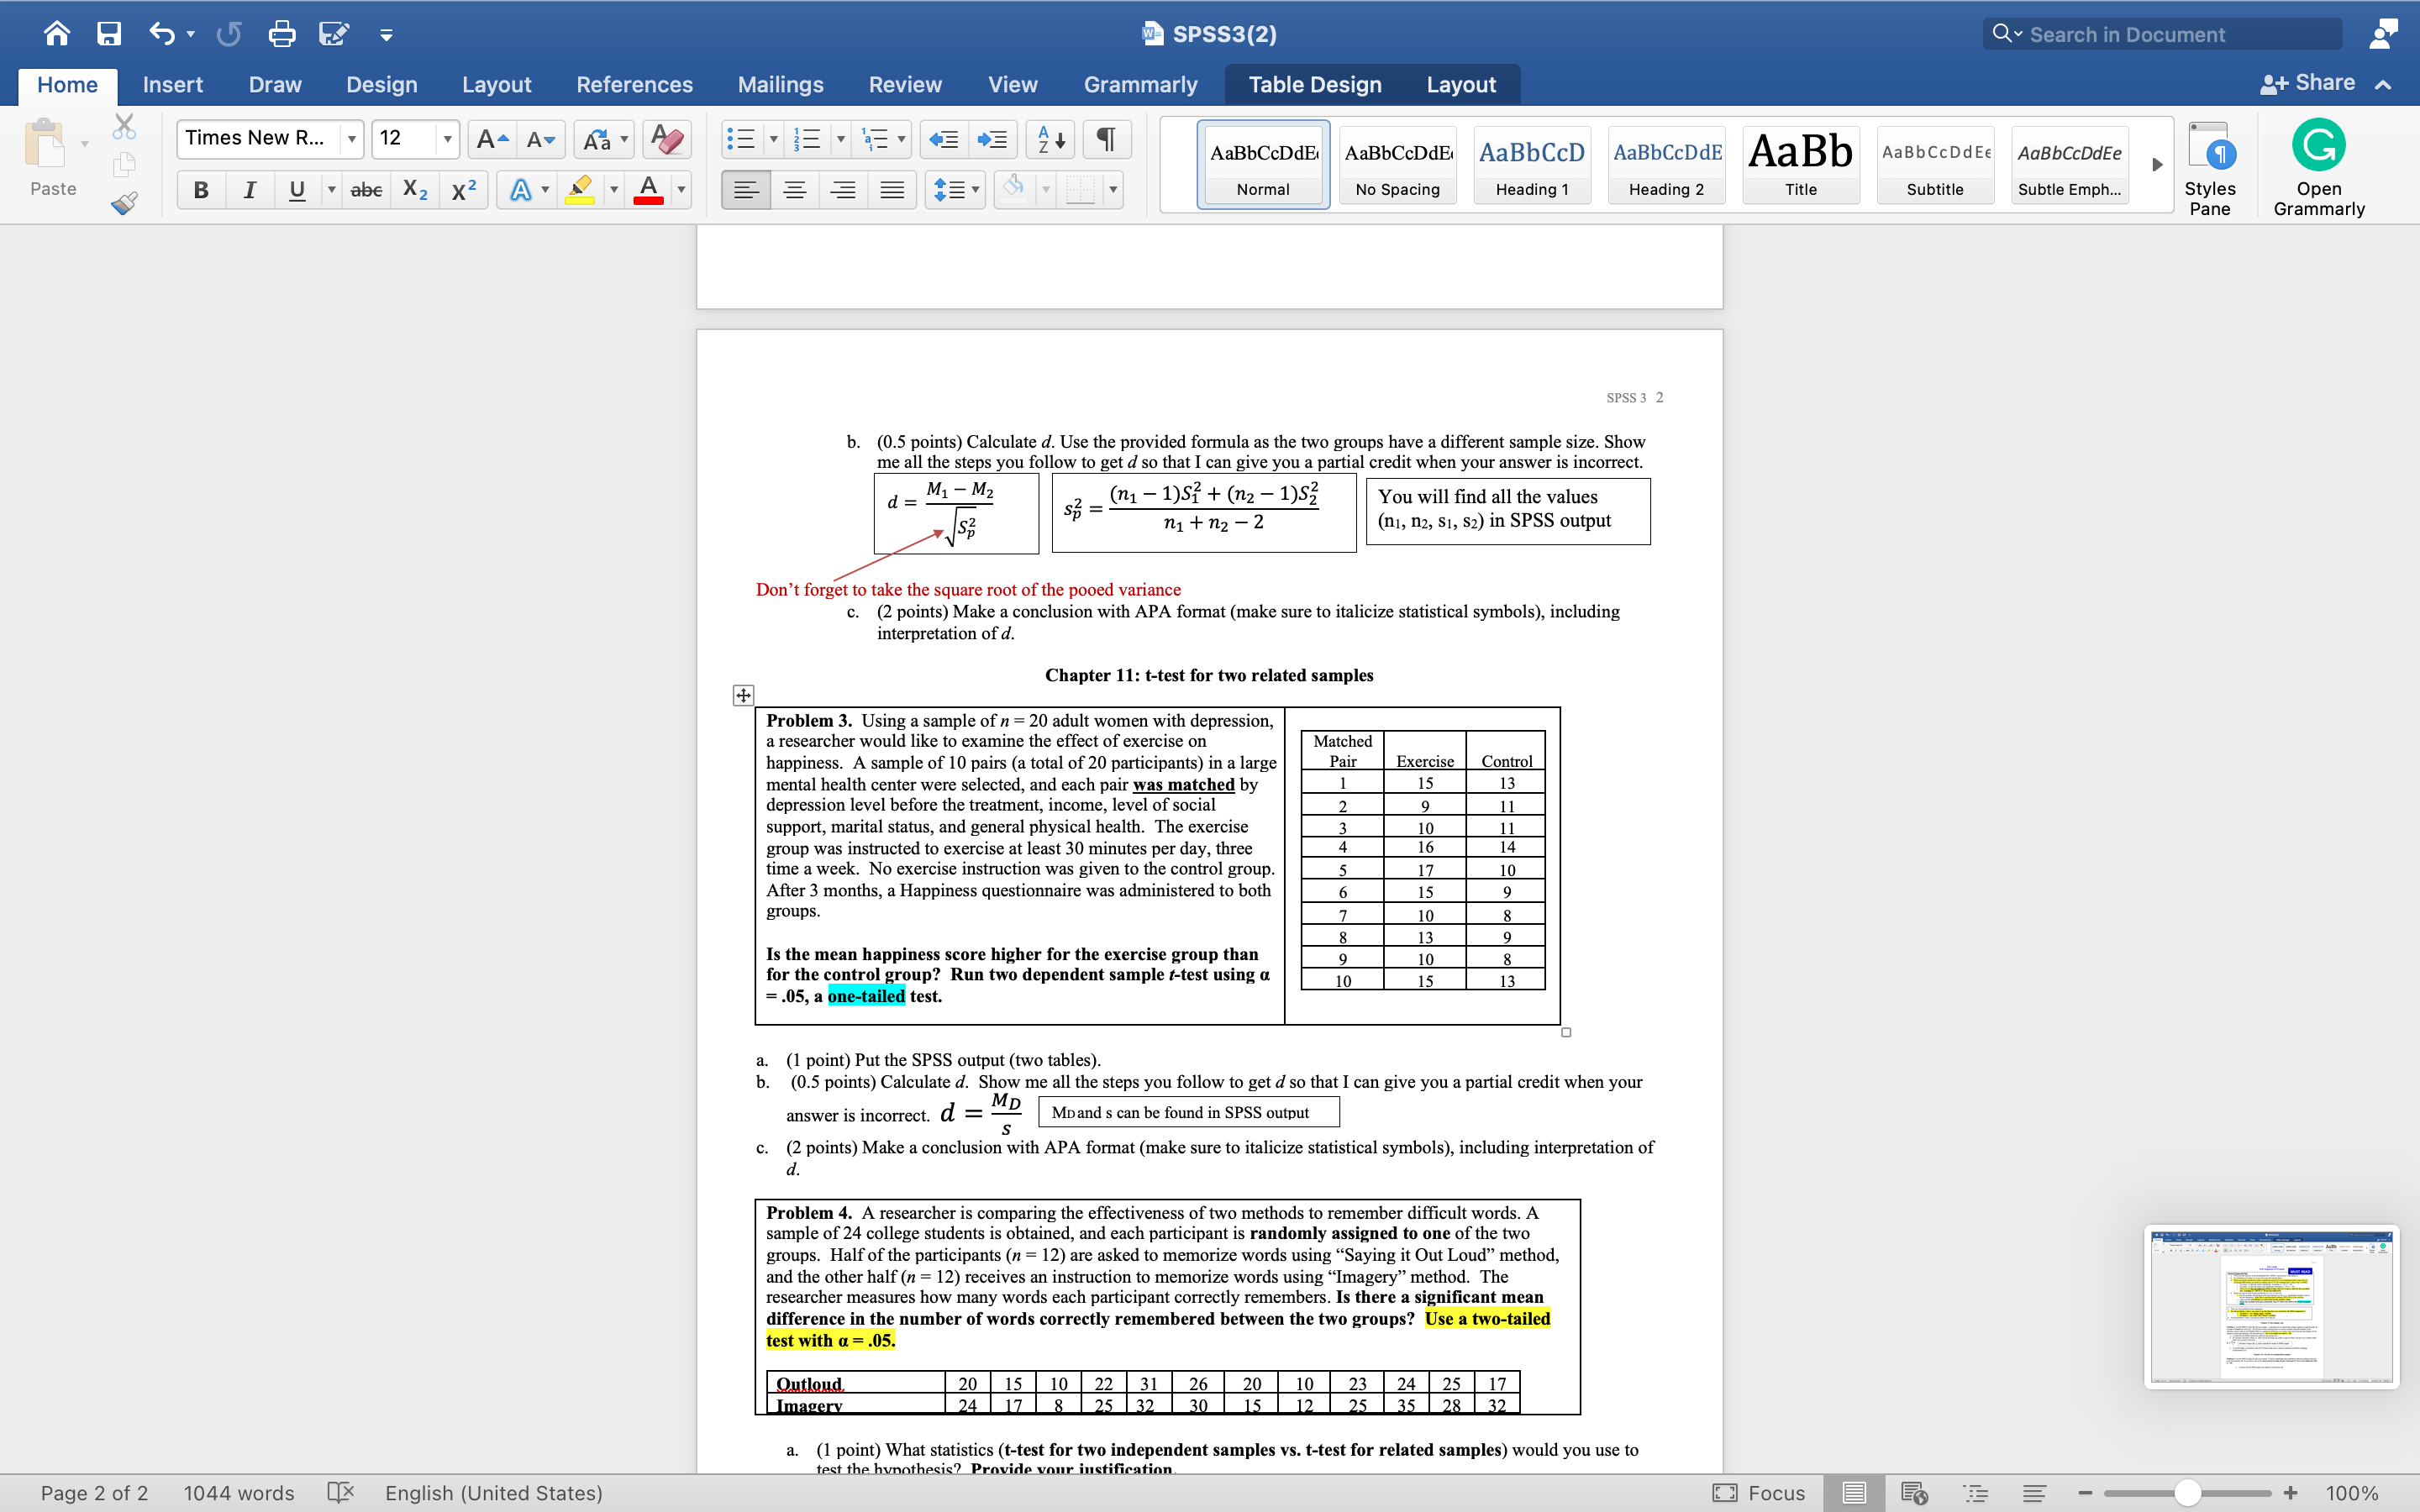Apply the Heading 1 style
The image size is (2420, 1512).
[x=1531, y=163]
